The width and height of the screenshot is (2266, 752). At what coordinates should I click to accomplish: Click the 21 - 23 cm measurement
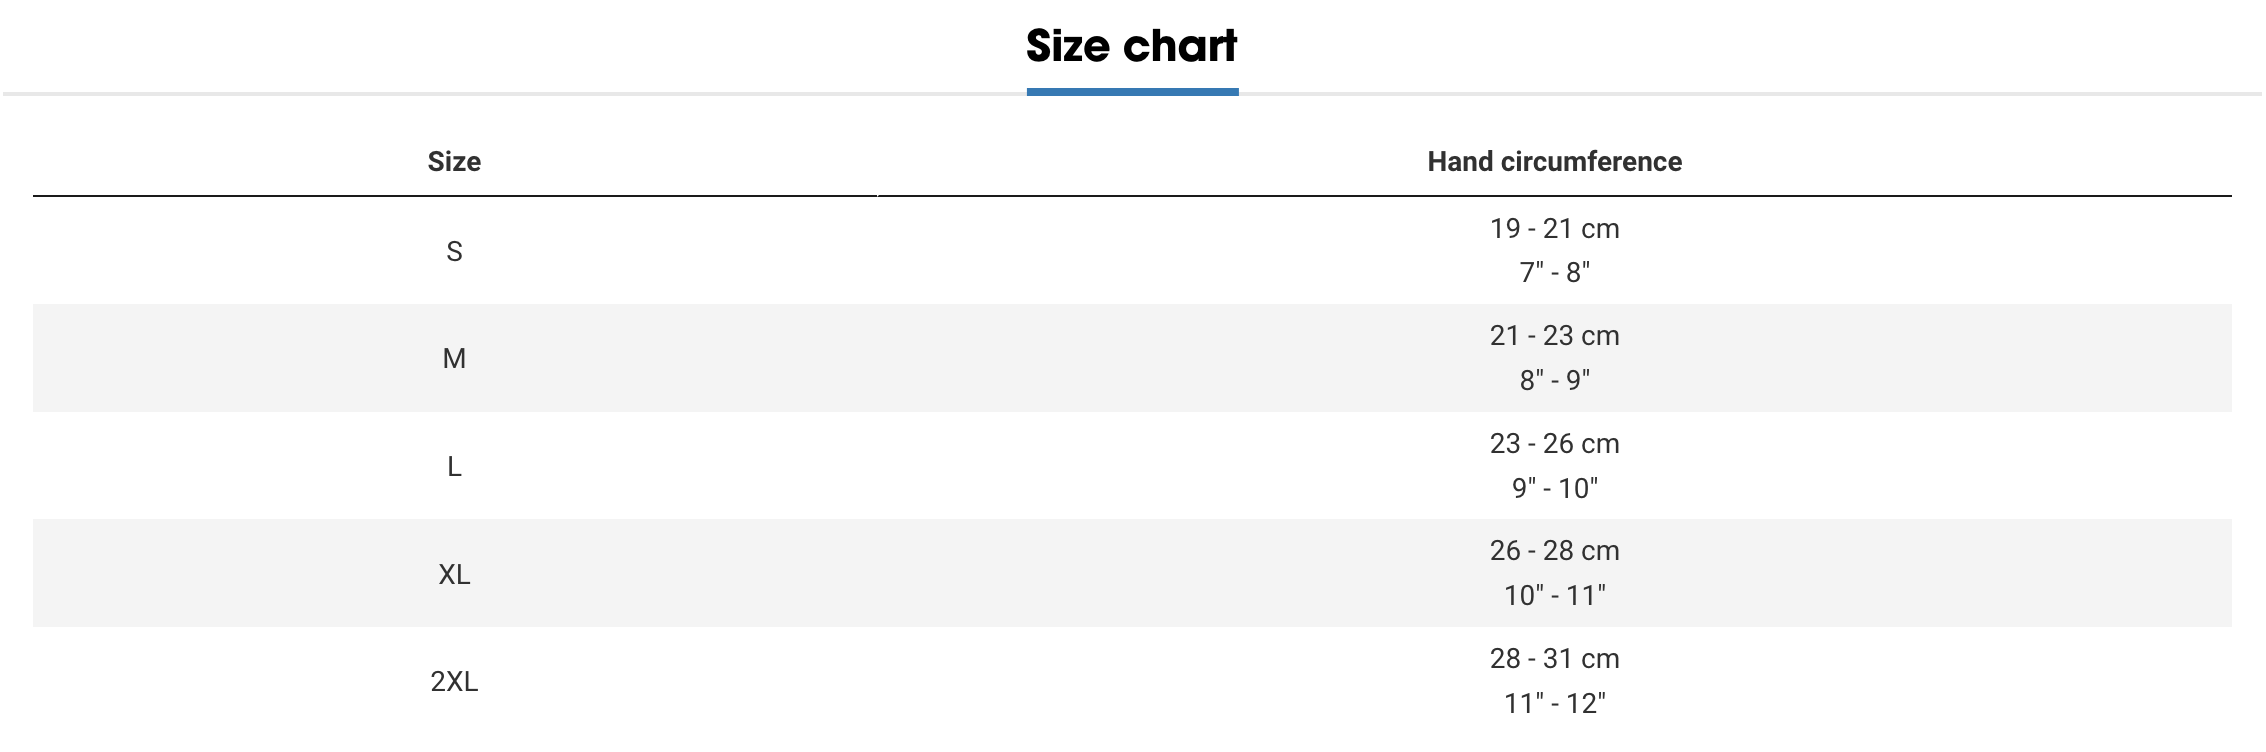click(1554, 336)
